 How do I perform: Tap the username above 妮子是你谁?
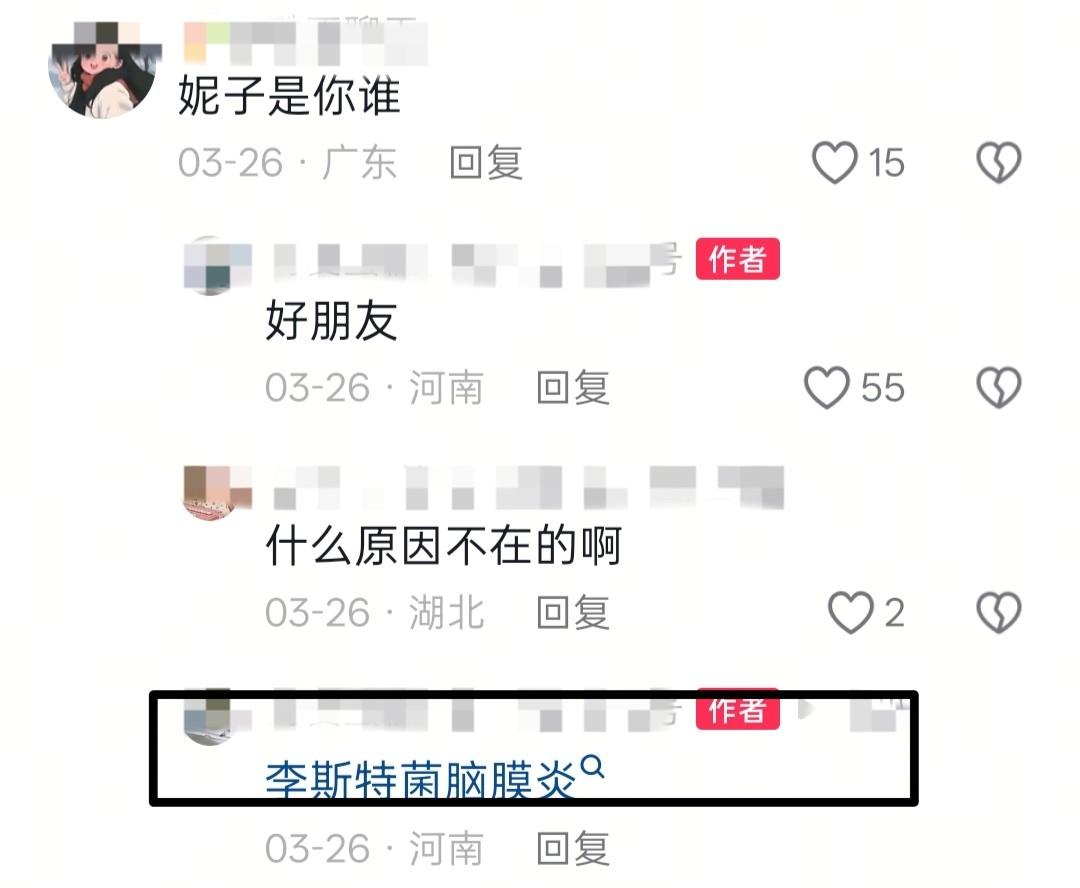pos(306,41)
